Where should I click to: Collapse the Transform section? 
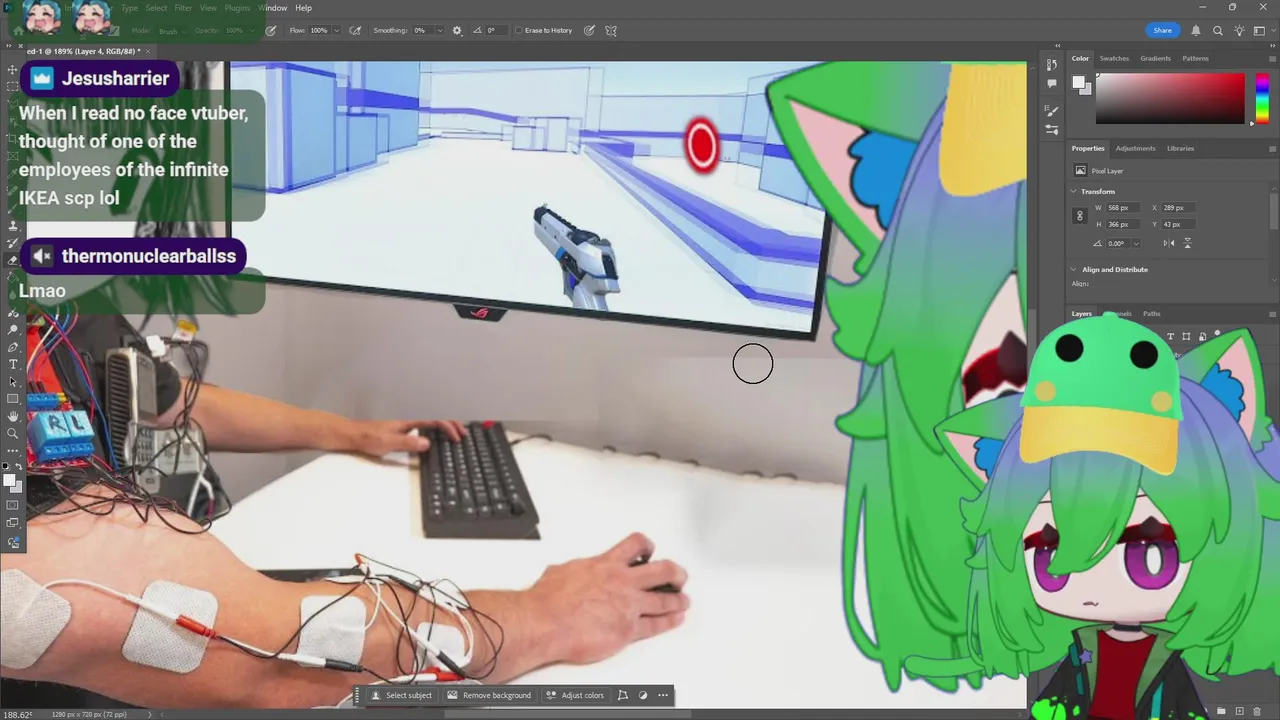(x=1074, y=191)
